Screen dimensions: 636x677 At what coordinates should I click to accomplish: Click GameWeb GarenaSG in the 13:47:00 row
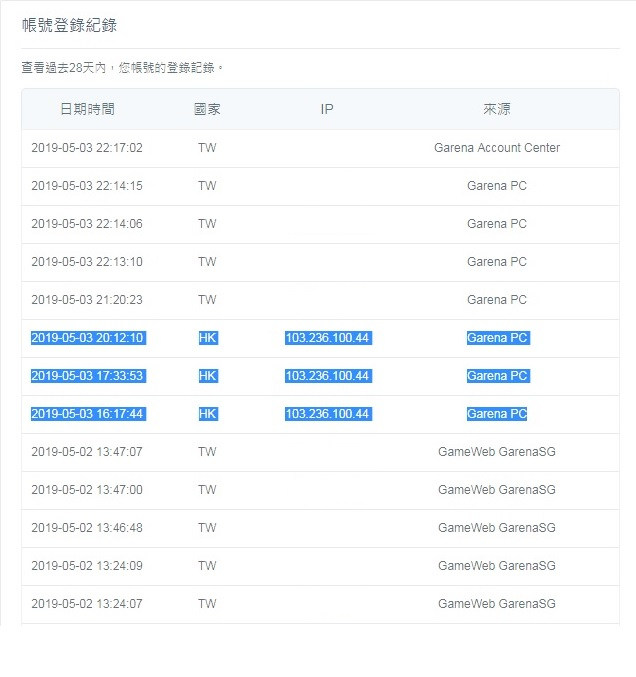point(496,490)
